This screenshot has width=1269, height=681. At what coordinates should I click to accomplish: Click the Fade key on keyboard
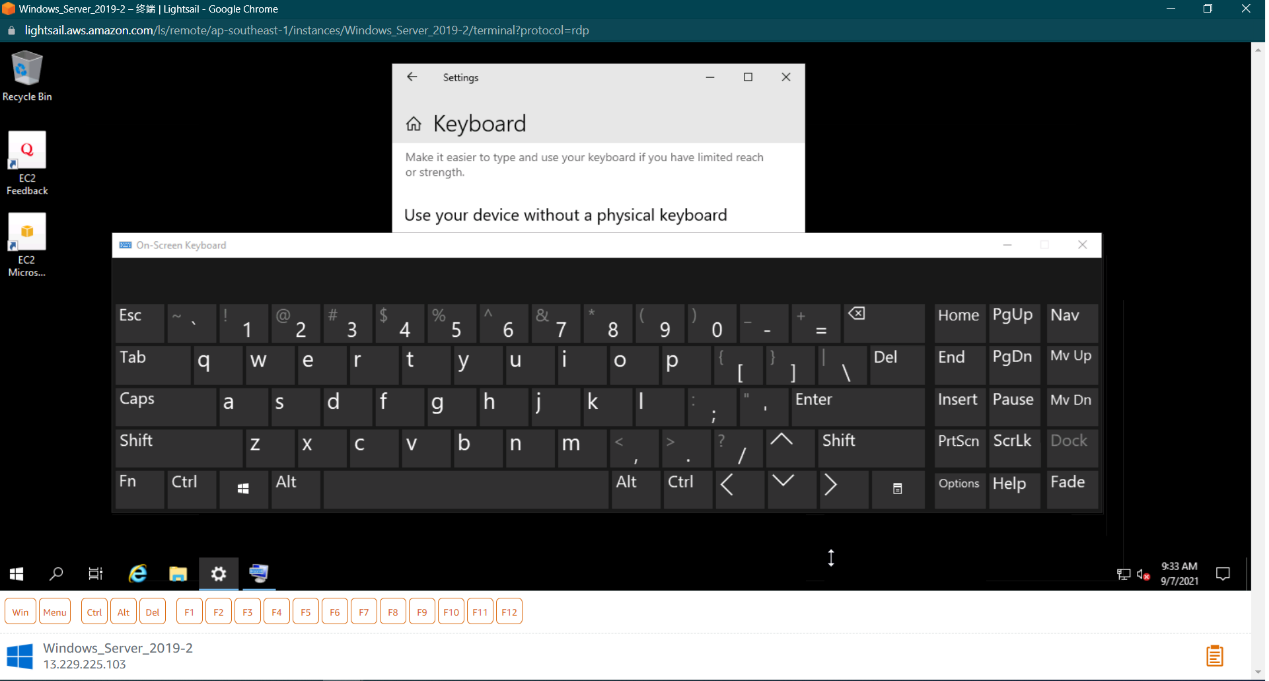1071,489
